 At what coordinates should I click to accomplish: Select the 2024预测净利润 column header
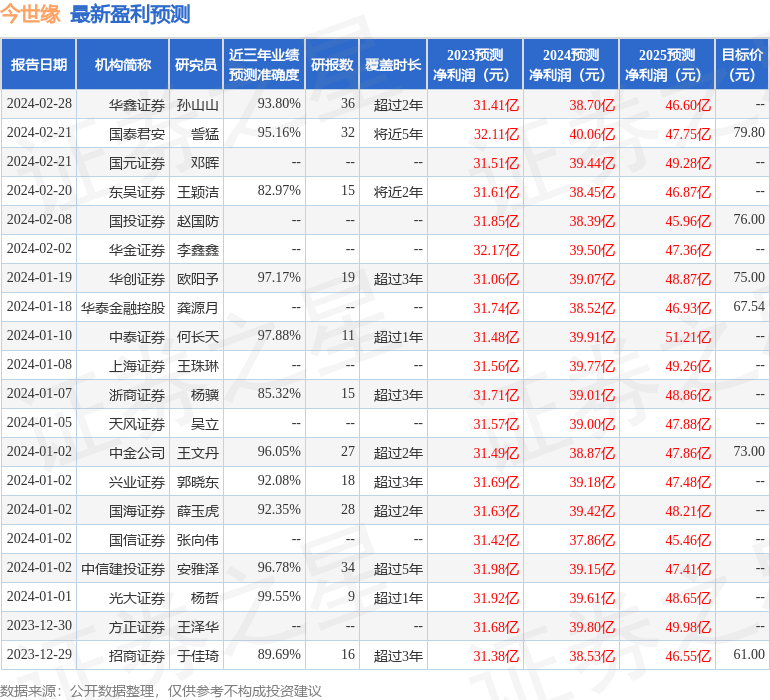click(571, 64)
